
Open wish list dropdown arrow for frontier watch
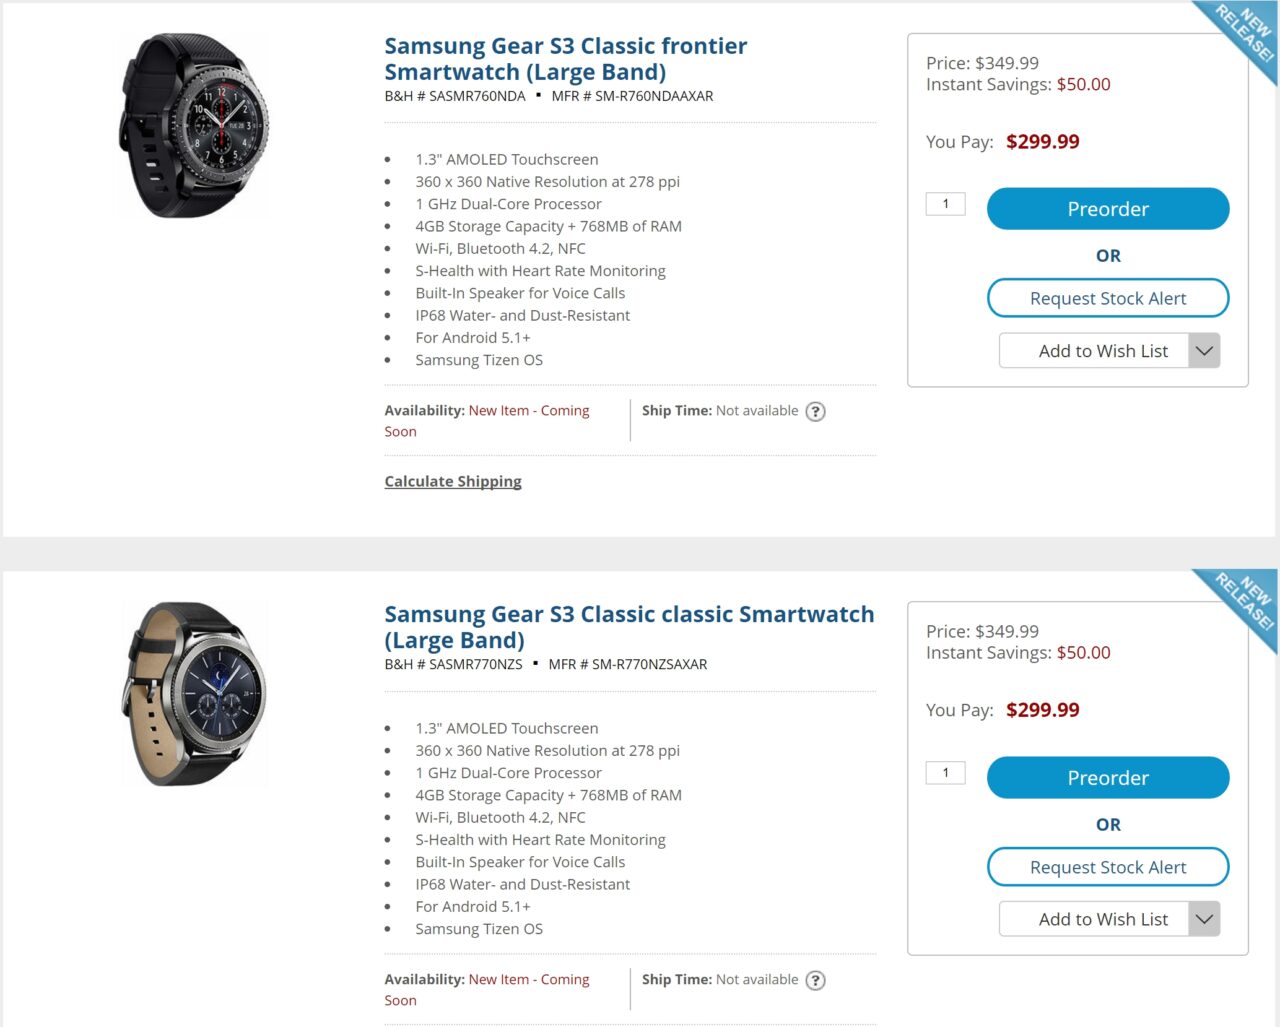pyautogui.click(x=1204, y=351)
